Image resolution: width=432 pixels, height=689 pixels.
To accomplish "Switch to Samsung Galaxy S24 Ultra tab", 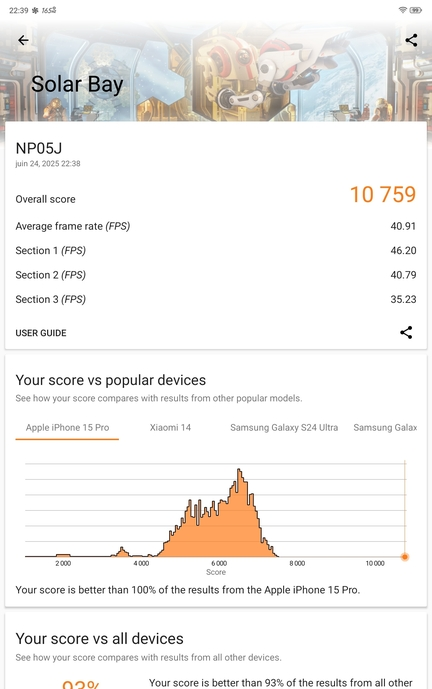I will pyautogui.click(x=284, y=428).
